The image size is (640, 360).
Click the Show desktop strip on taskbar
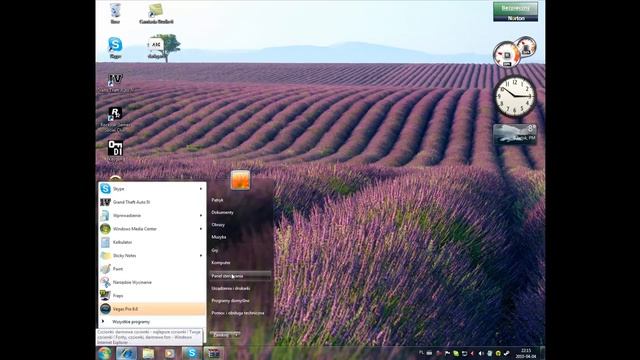[x=542, y=353]
